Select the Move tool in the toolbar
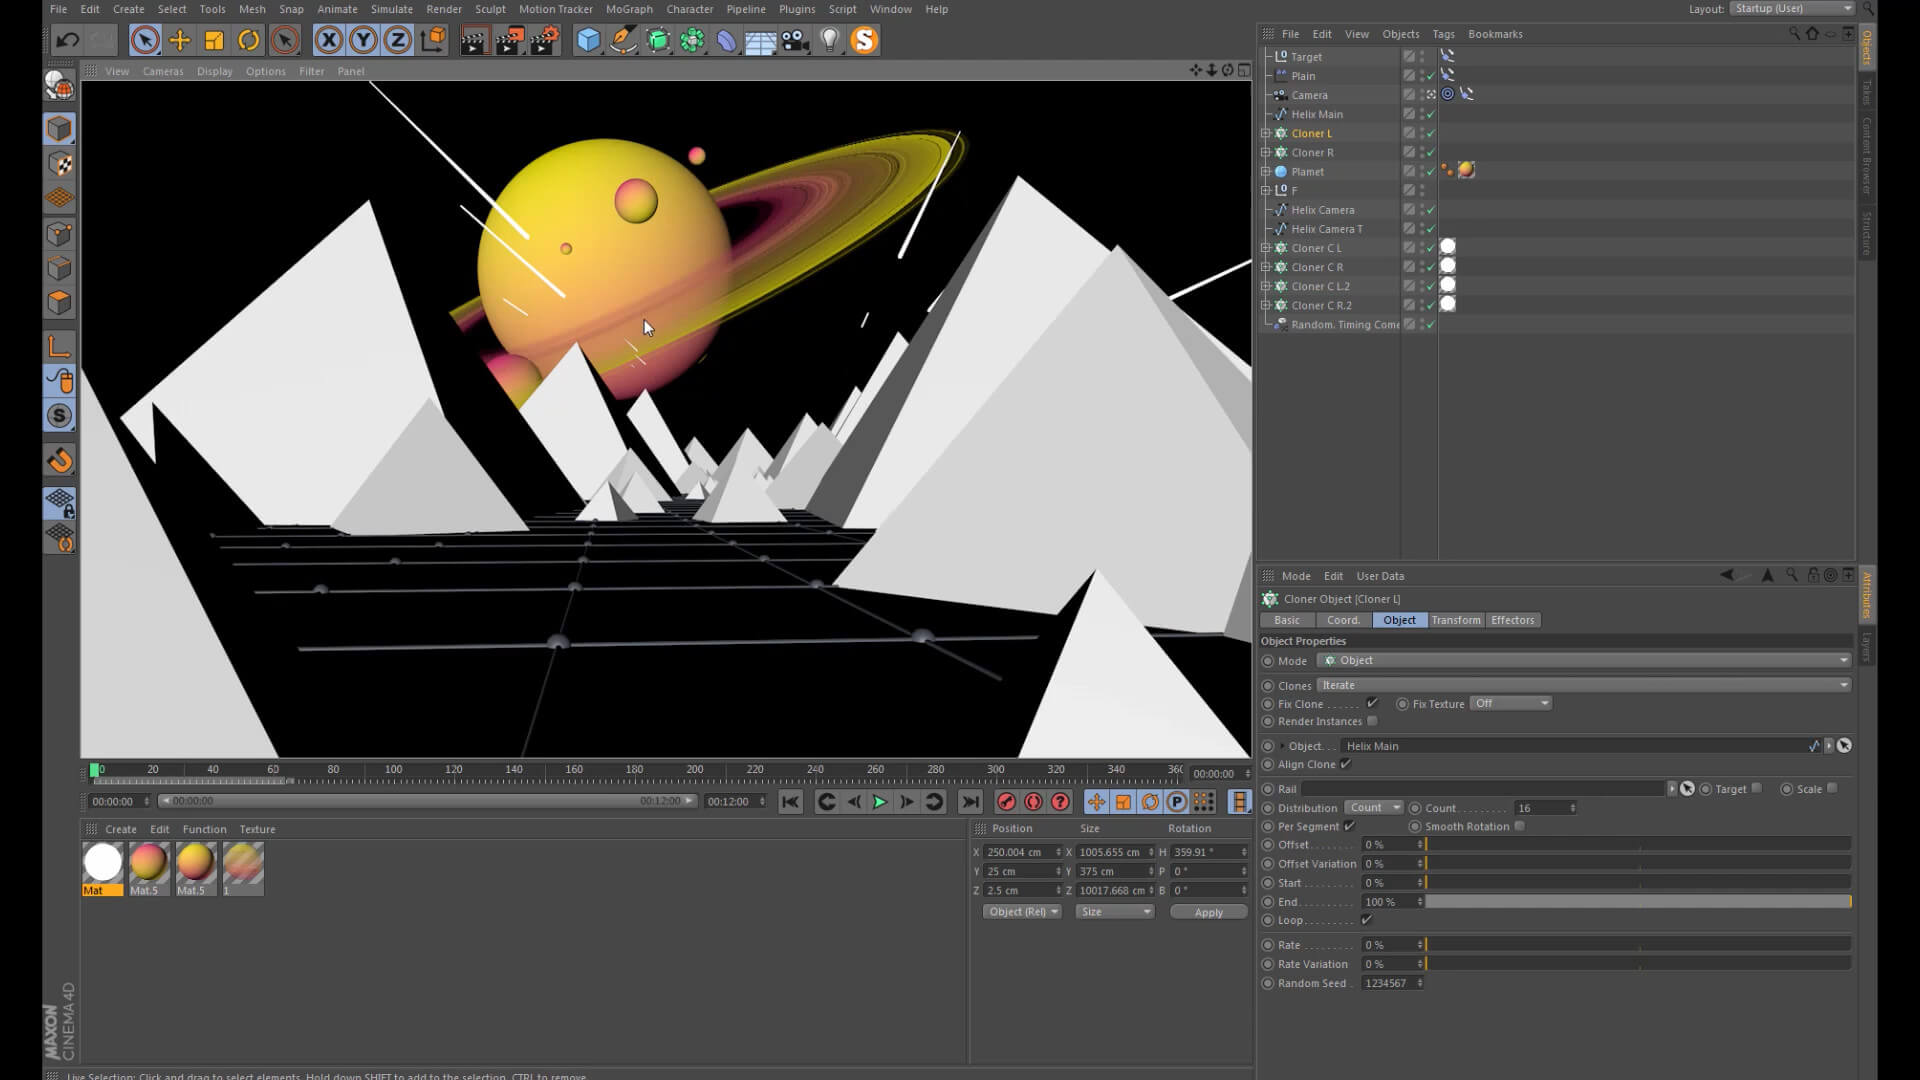 pyautogui.click(x=180, y=40)
